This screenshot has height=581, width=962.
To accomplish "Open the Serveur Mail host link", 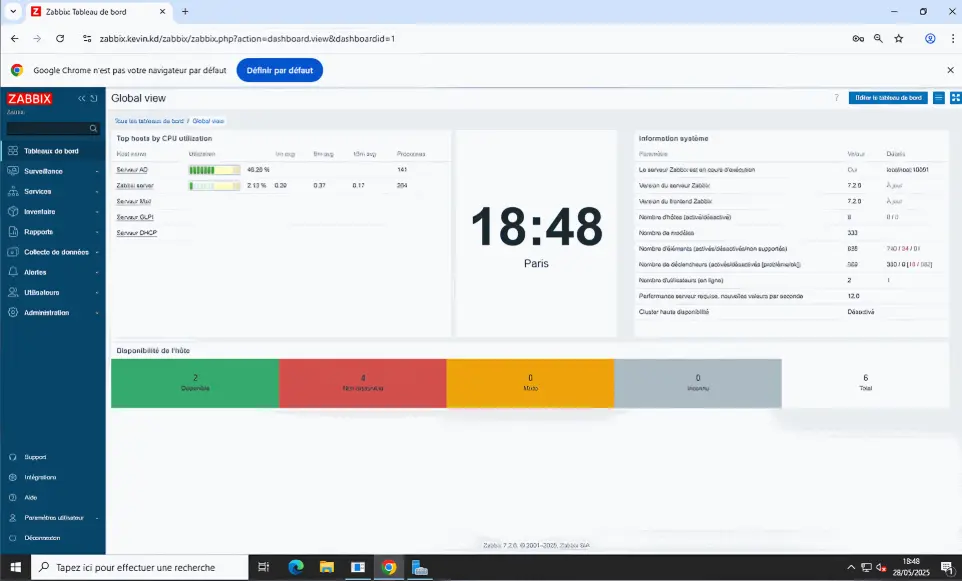I will [x=134, y=202].
